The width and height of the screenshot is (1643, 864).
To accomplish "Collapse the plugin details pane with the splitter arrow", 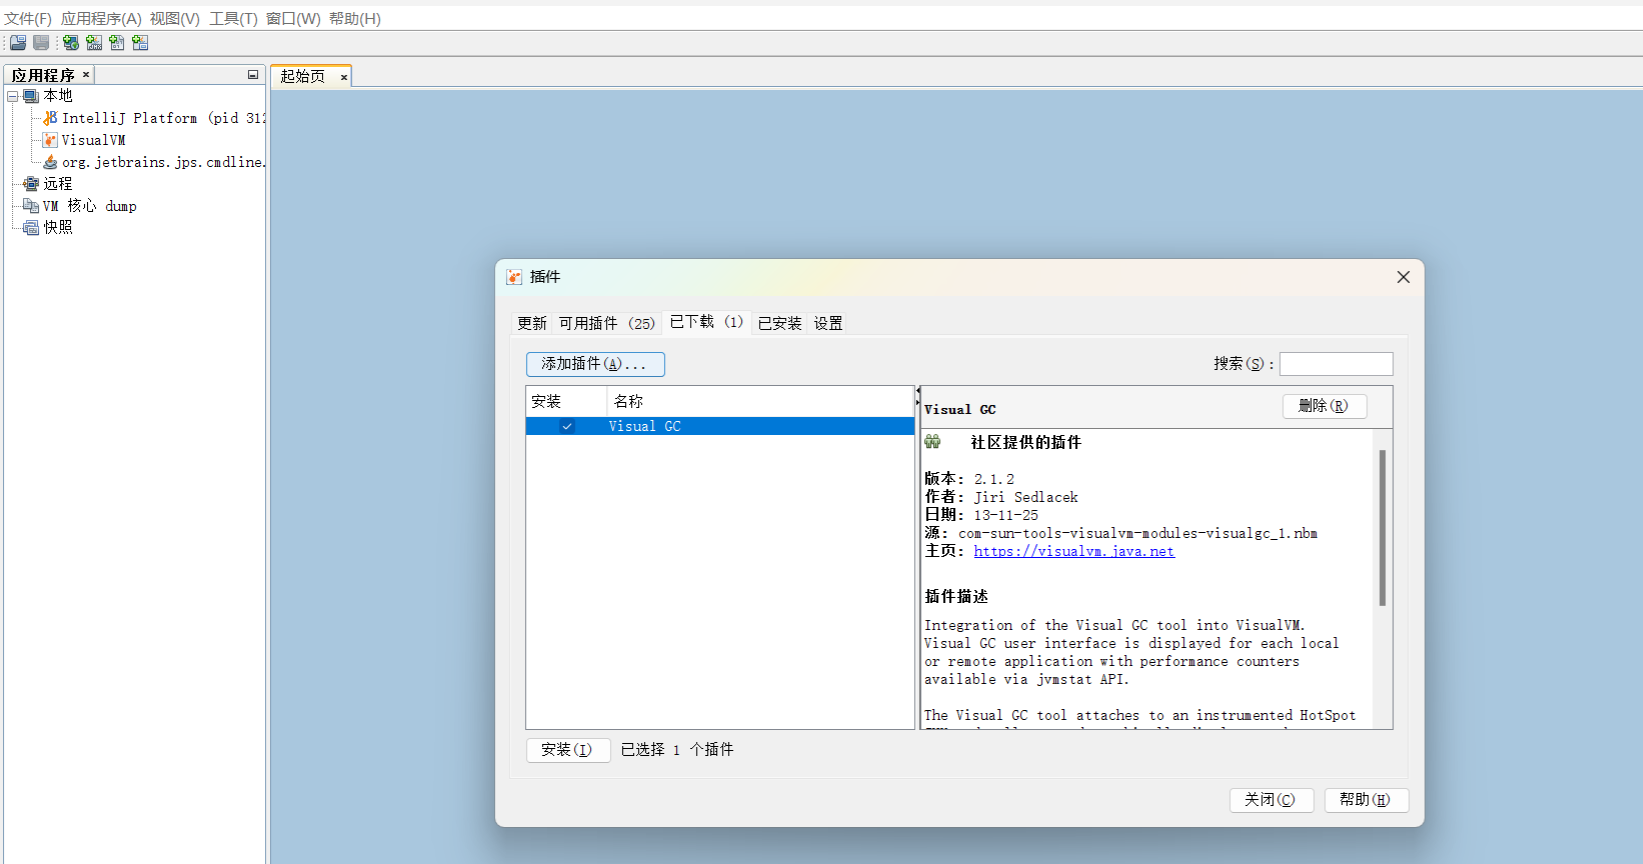I will point(918,403).
